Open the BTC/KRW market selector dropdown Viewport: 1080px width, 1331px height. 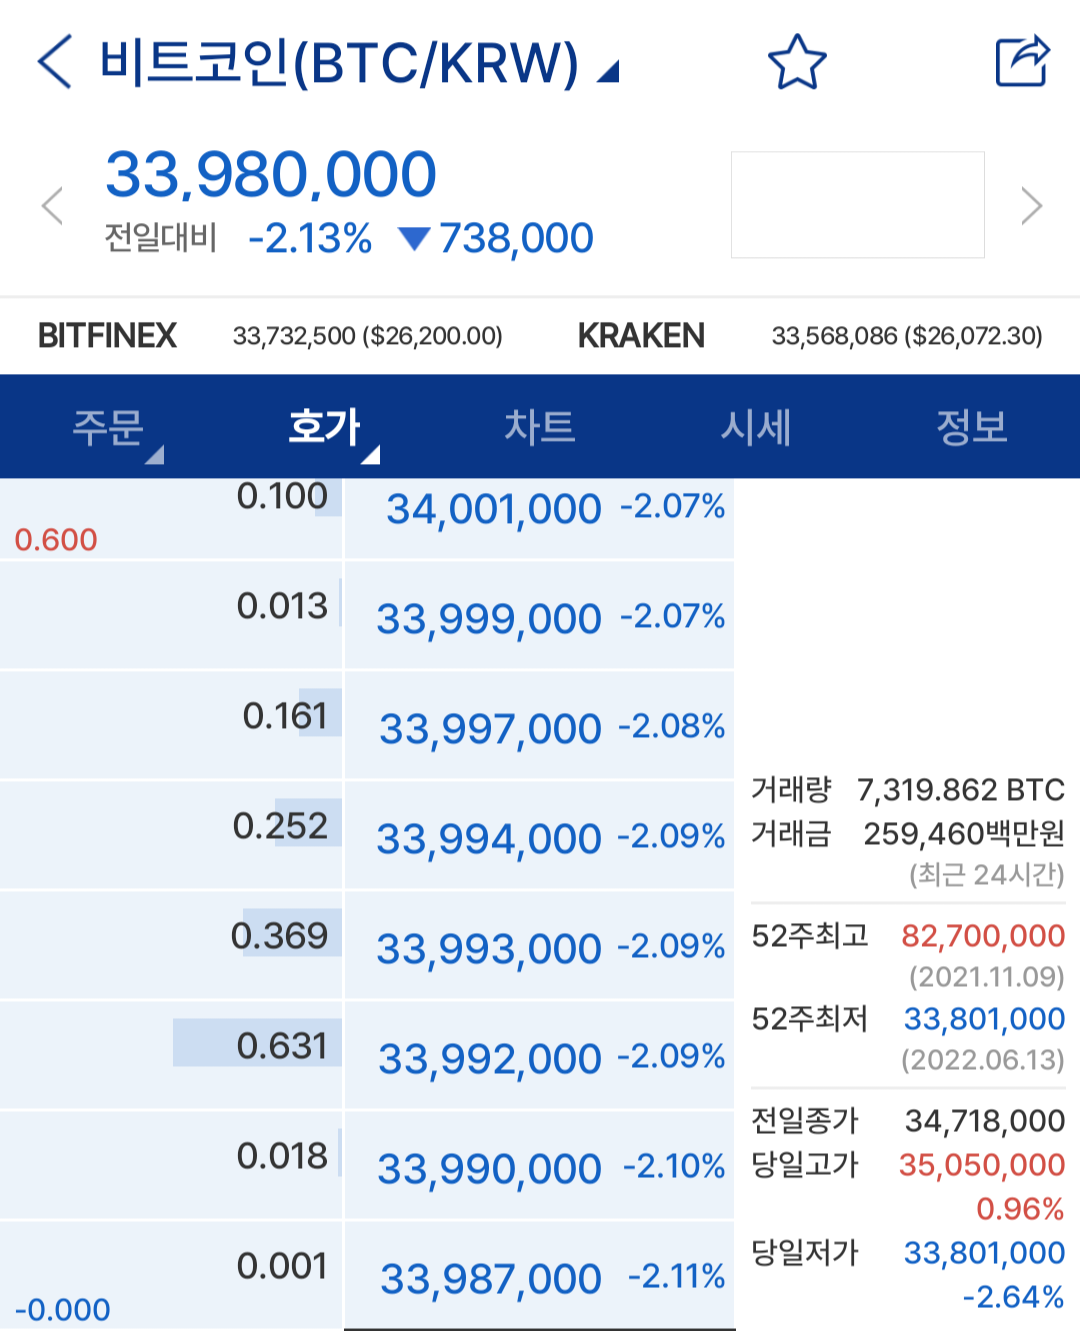[x=608, y=72]
